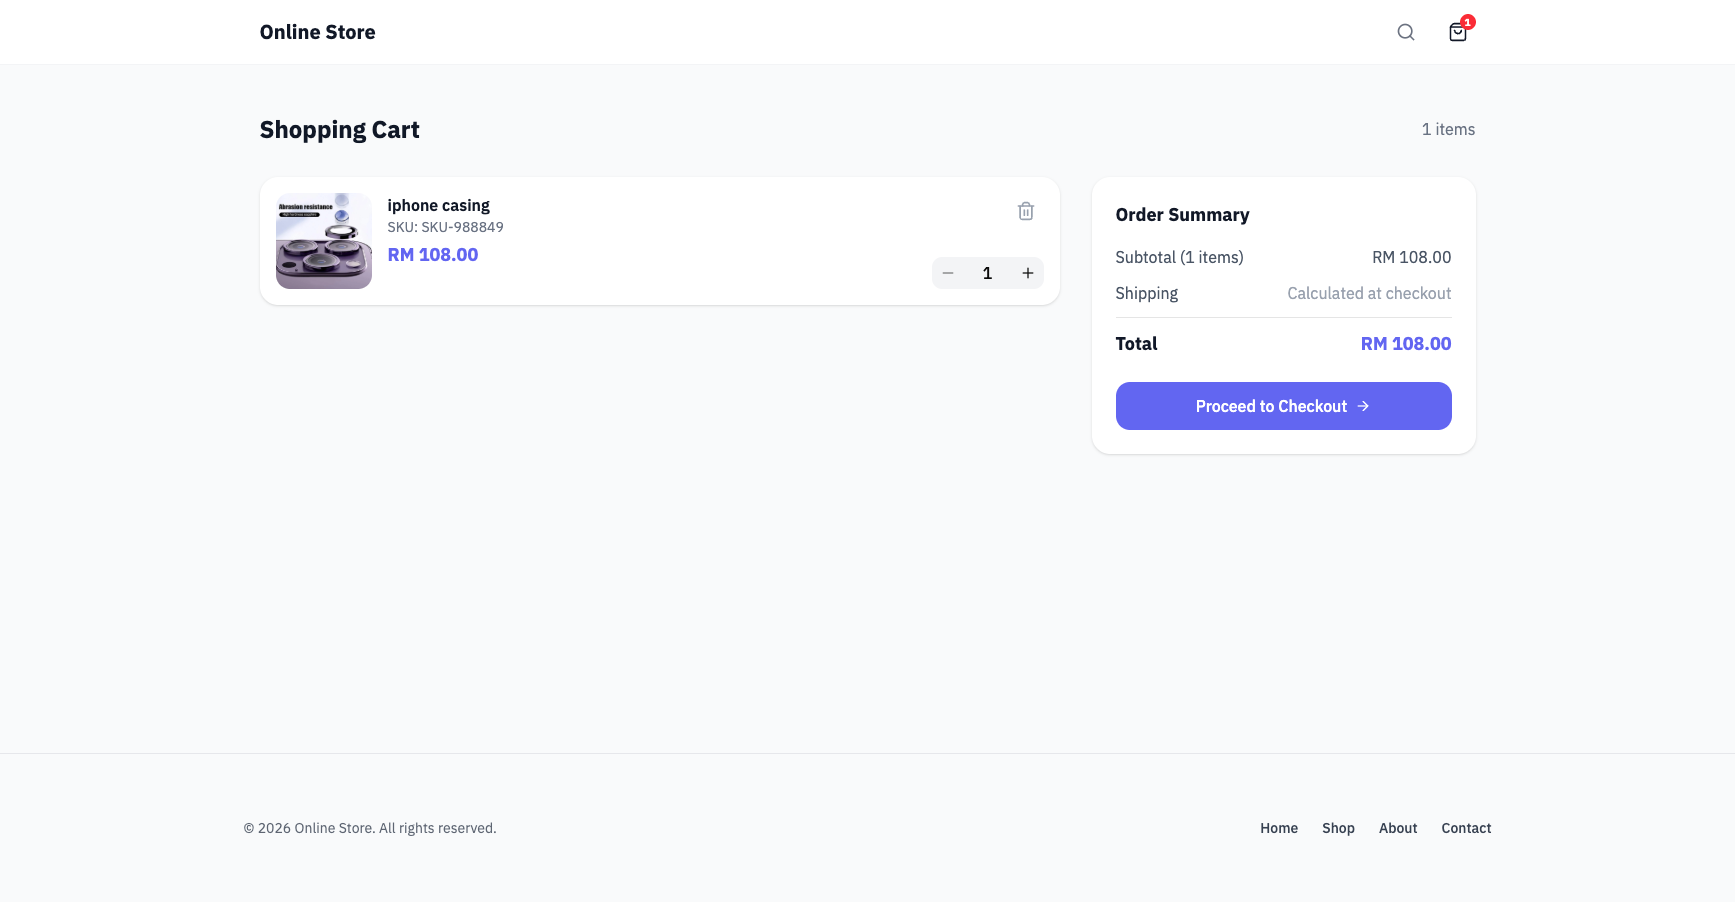The image size is (1735, 902).
Task: Select the iphone casing product name
Action: pyautogui.click(x=438, y=205)
